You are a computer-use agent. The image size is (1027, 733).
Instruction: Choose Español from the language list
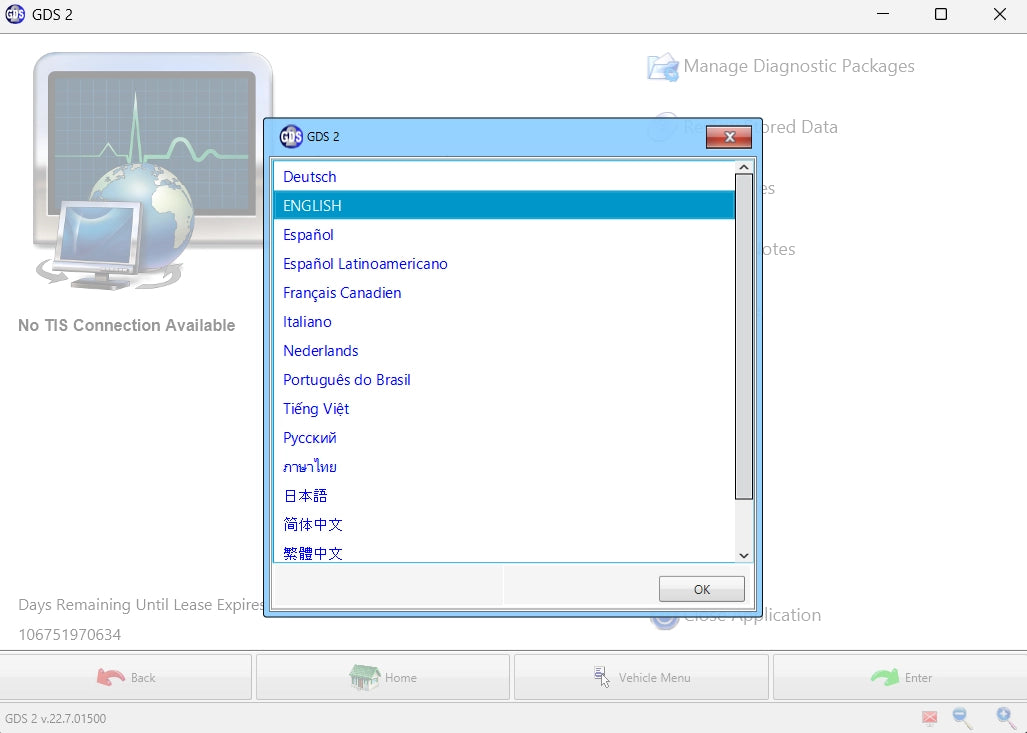[504, 235]
